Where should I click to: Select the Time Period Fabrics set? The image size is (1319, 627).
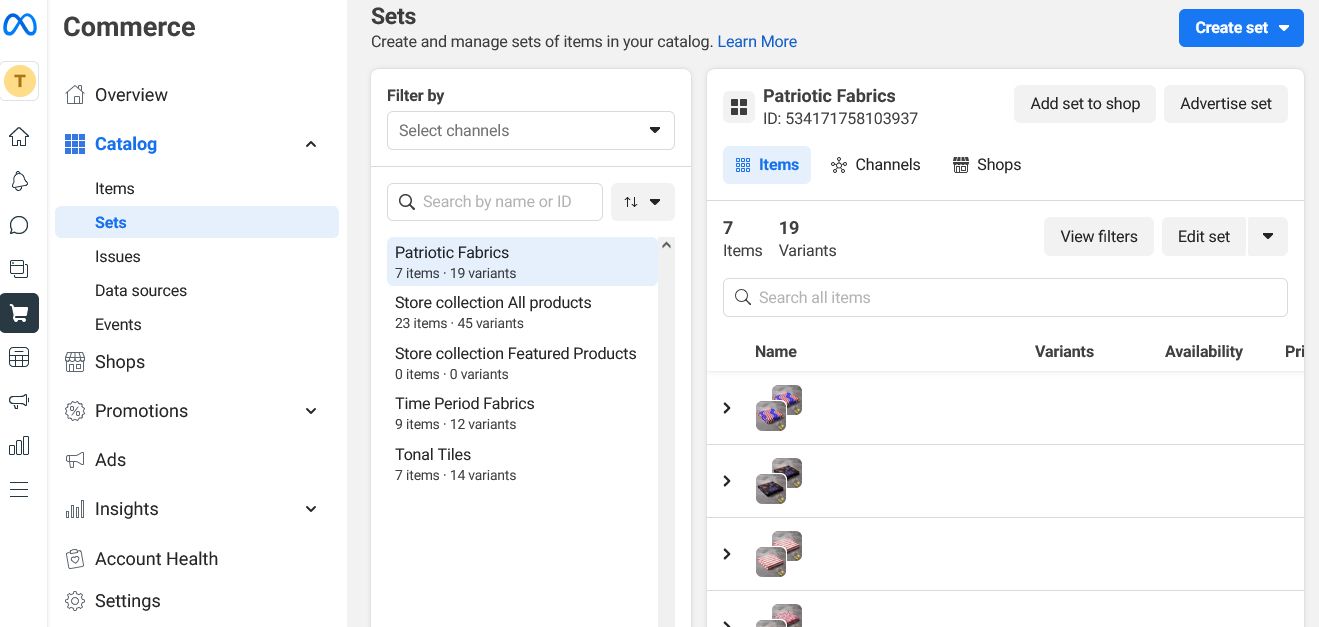click(x=464, y=403)
